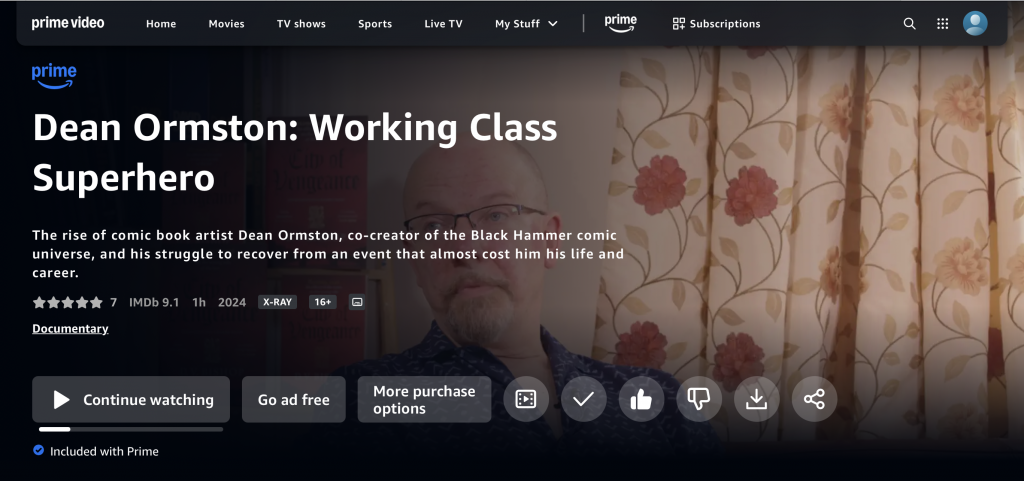Click the Prime logo in navigation bar
Screen dimensions: 1024x481
pos(620,23)
